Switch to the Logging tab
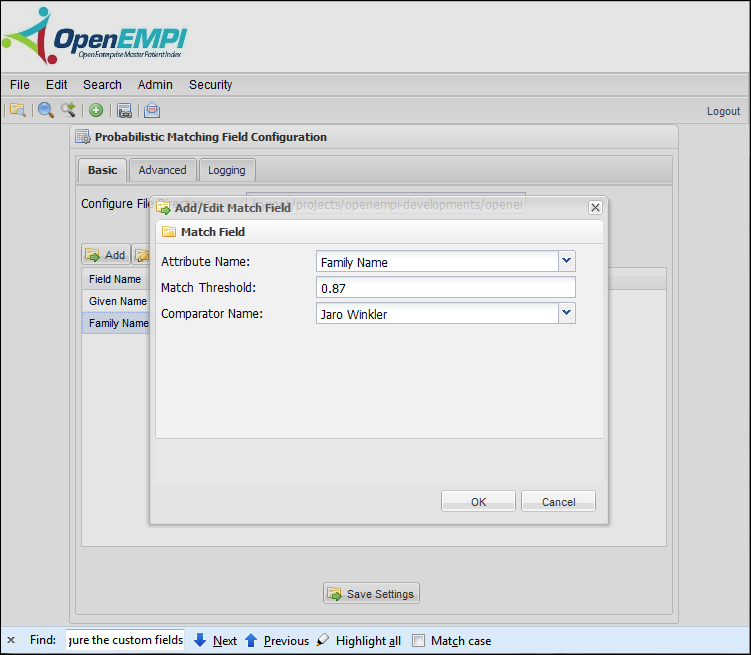751x655 pixels. (227, 170)
